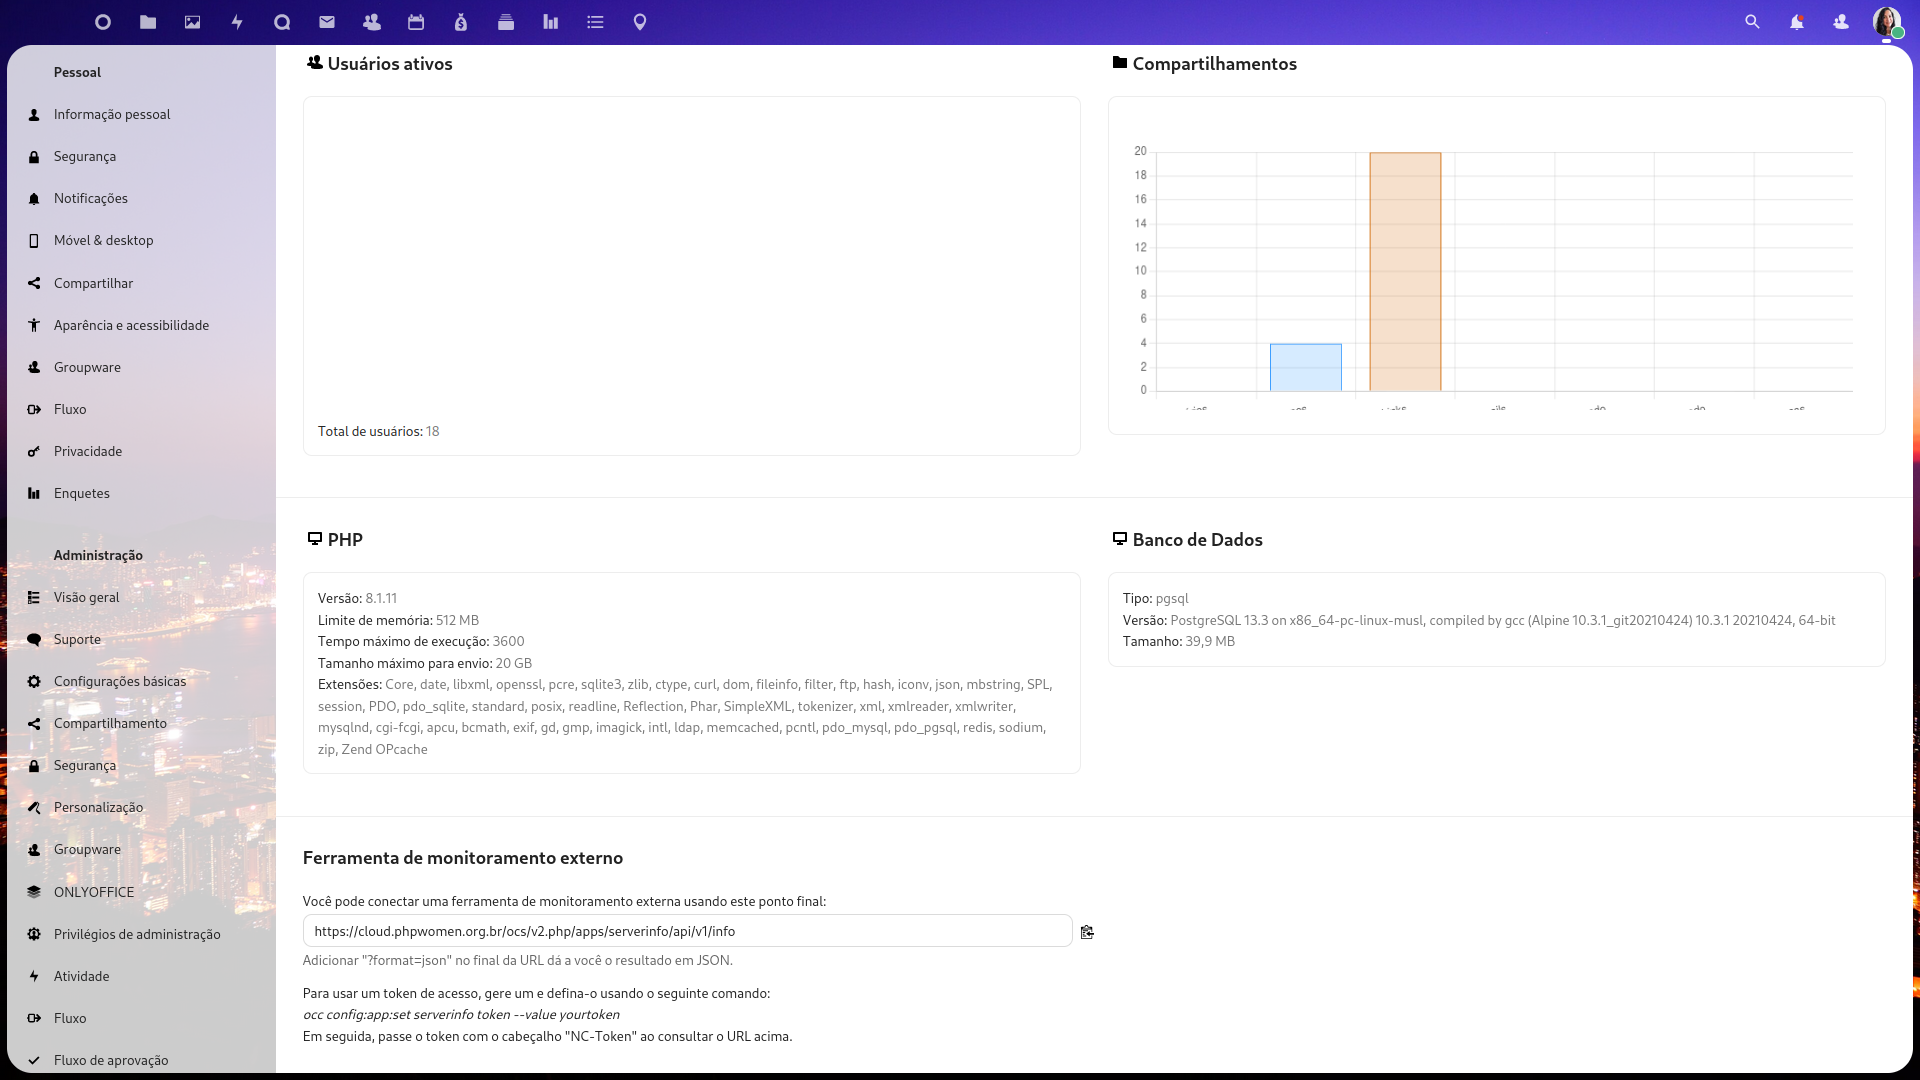Open the Mail app icon
Image resolution: width=1920 pixels, height=1080 pixels.
click(x=327, y=22)
